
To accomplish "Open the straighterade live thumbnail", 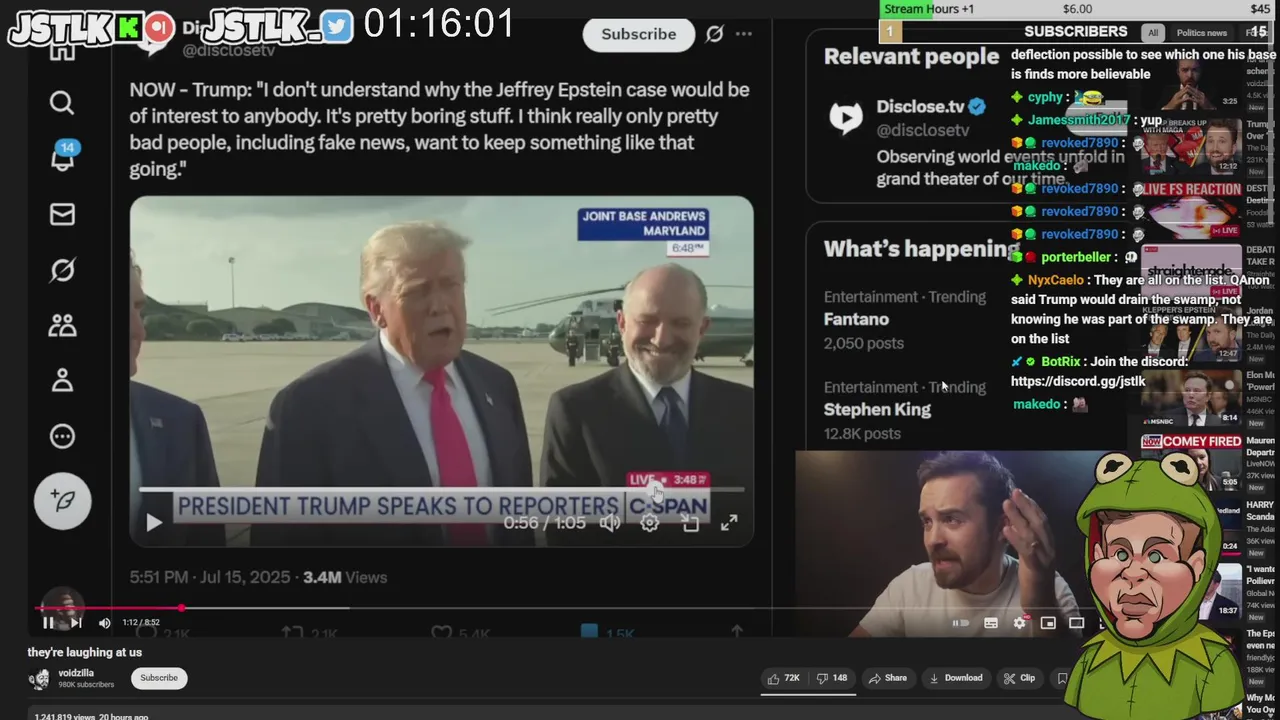I will pyautogui.click(x=1191, y=273).
